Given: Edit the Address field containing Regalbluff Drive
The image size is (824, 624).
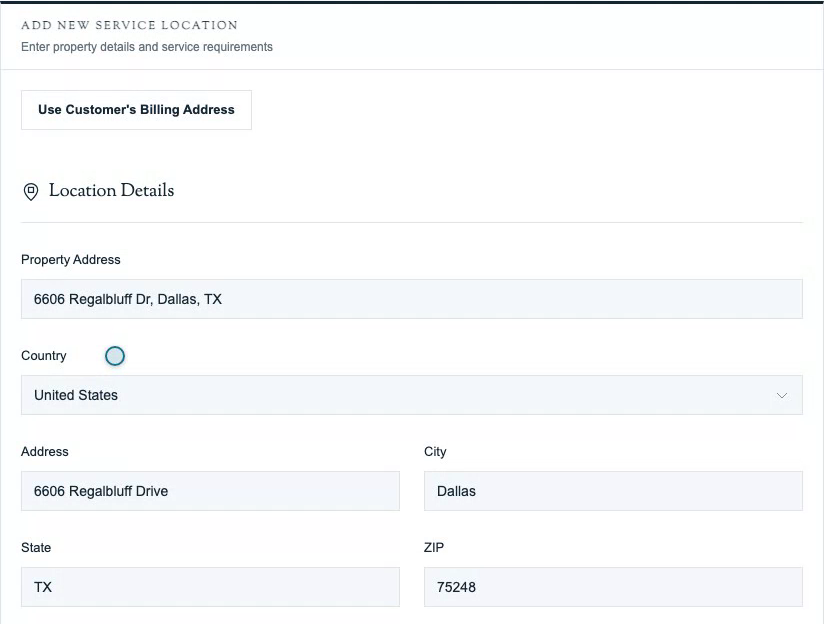Looking at the screenshot, I should tap(210, 491).
